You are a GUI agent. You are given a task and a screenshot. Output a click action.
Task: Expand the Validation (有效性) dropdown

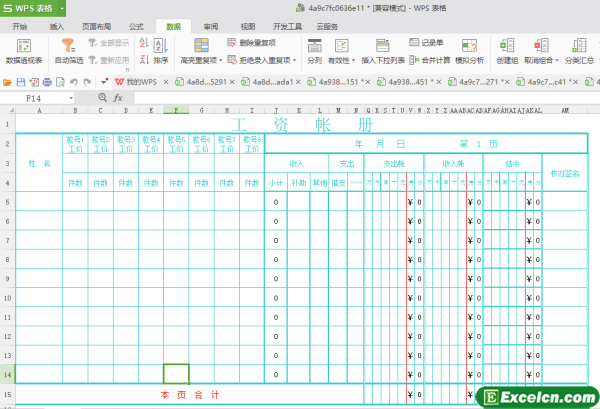(x=351, y=60)
